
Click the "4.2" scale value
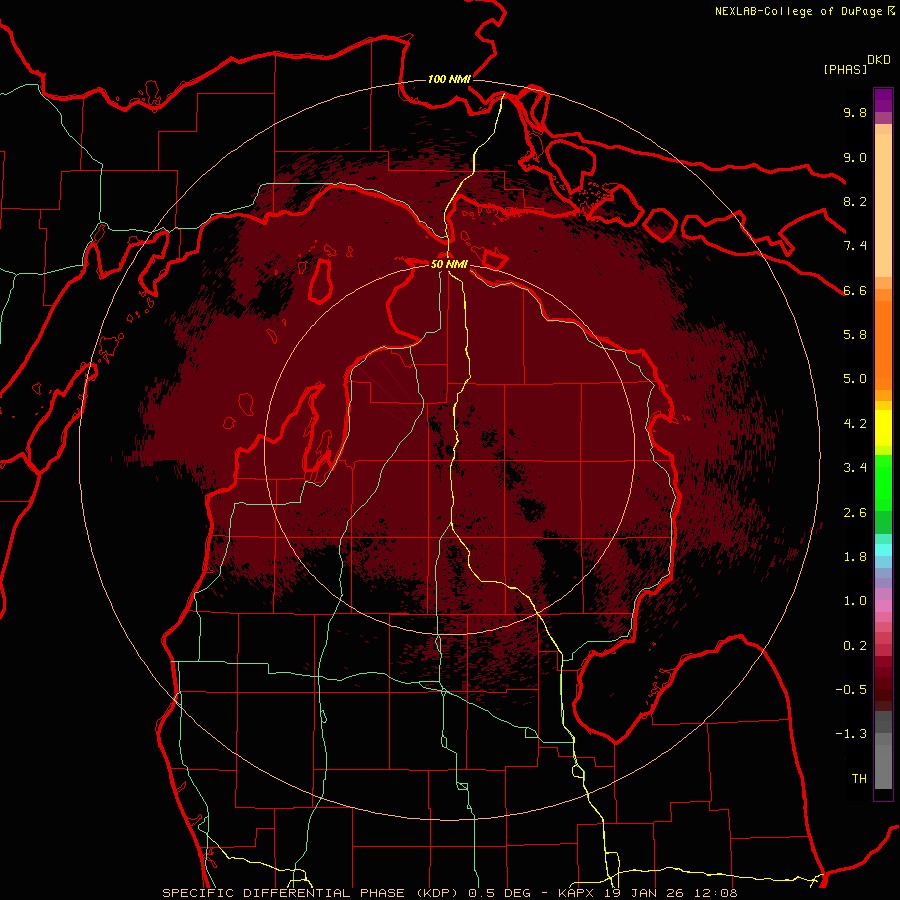point(855,424)
